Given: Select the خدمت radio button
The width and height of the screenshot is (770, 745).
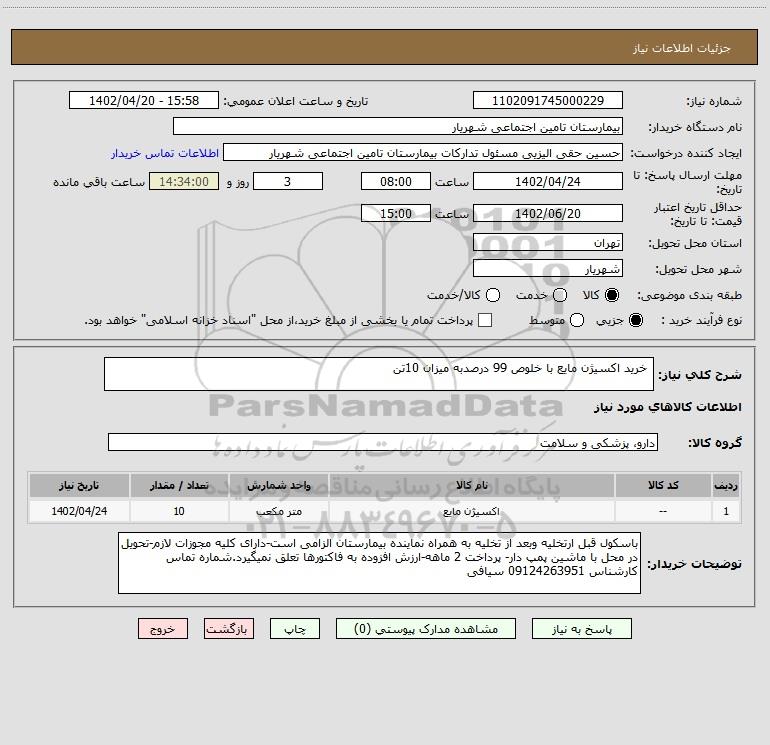Looking at the screenshot, I should [560, 295].
